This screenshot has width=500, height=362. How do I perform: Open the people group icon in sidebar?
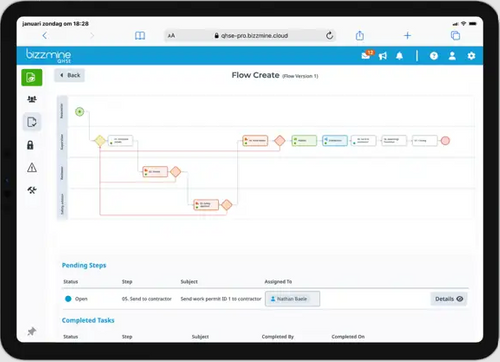coord(32,99)
